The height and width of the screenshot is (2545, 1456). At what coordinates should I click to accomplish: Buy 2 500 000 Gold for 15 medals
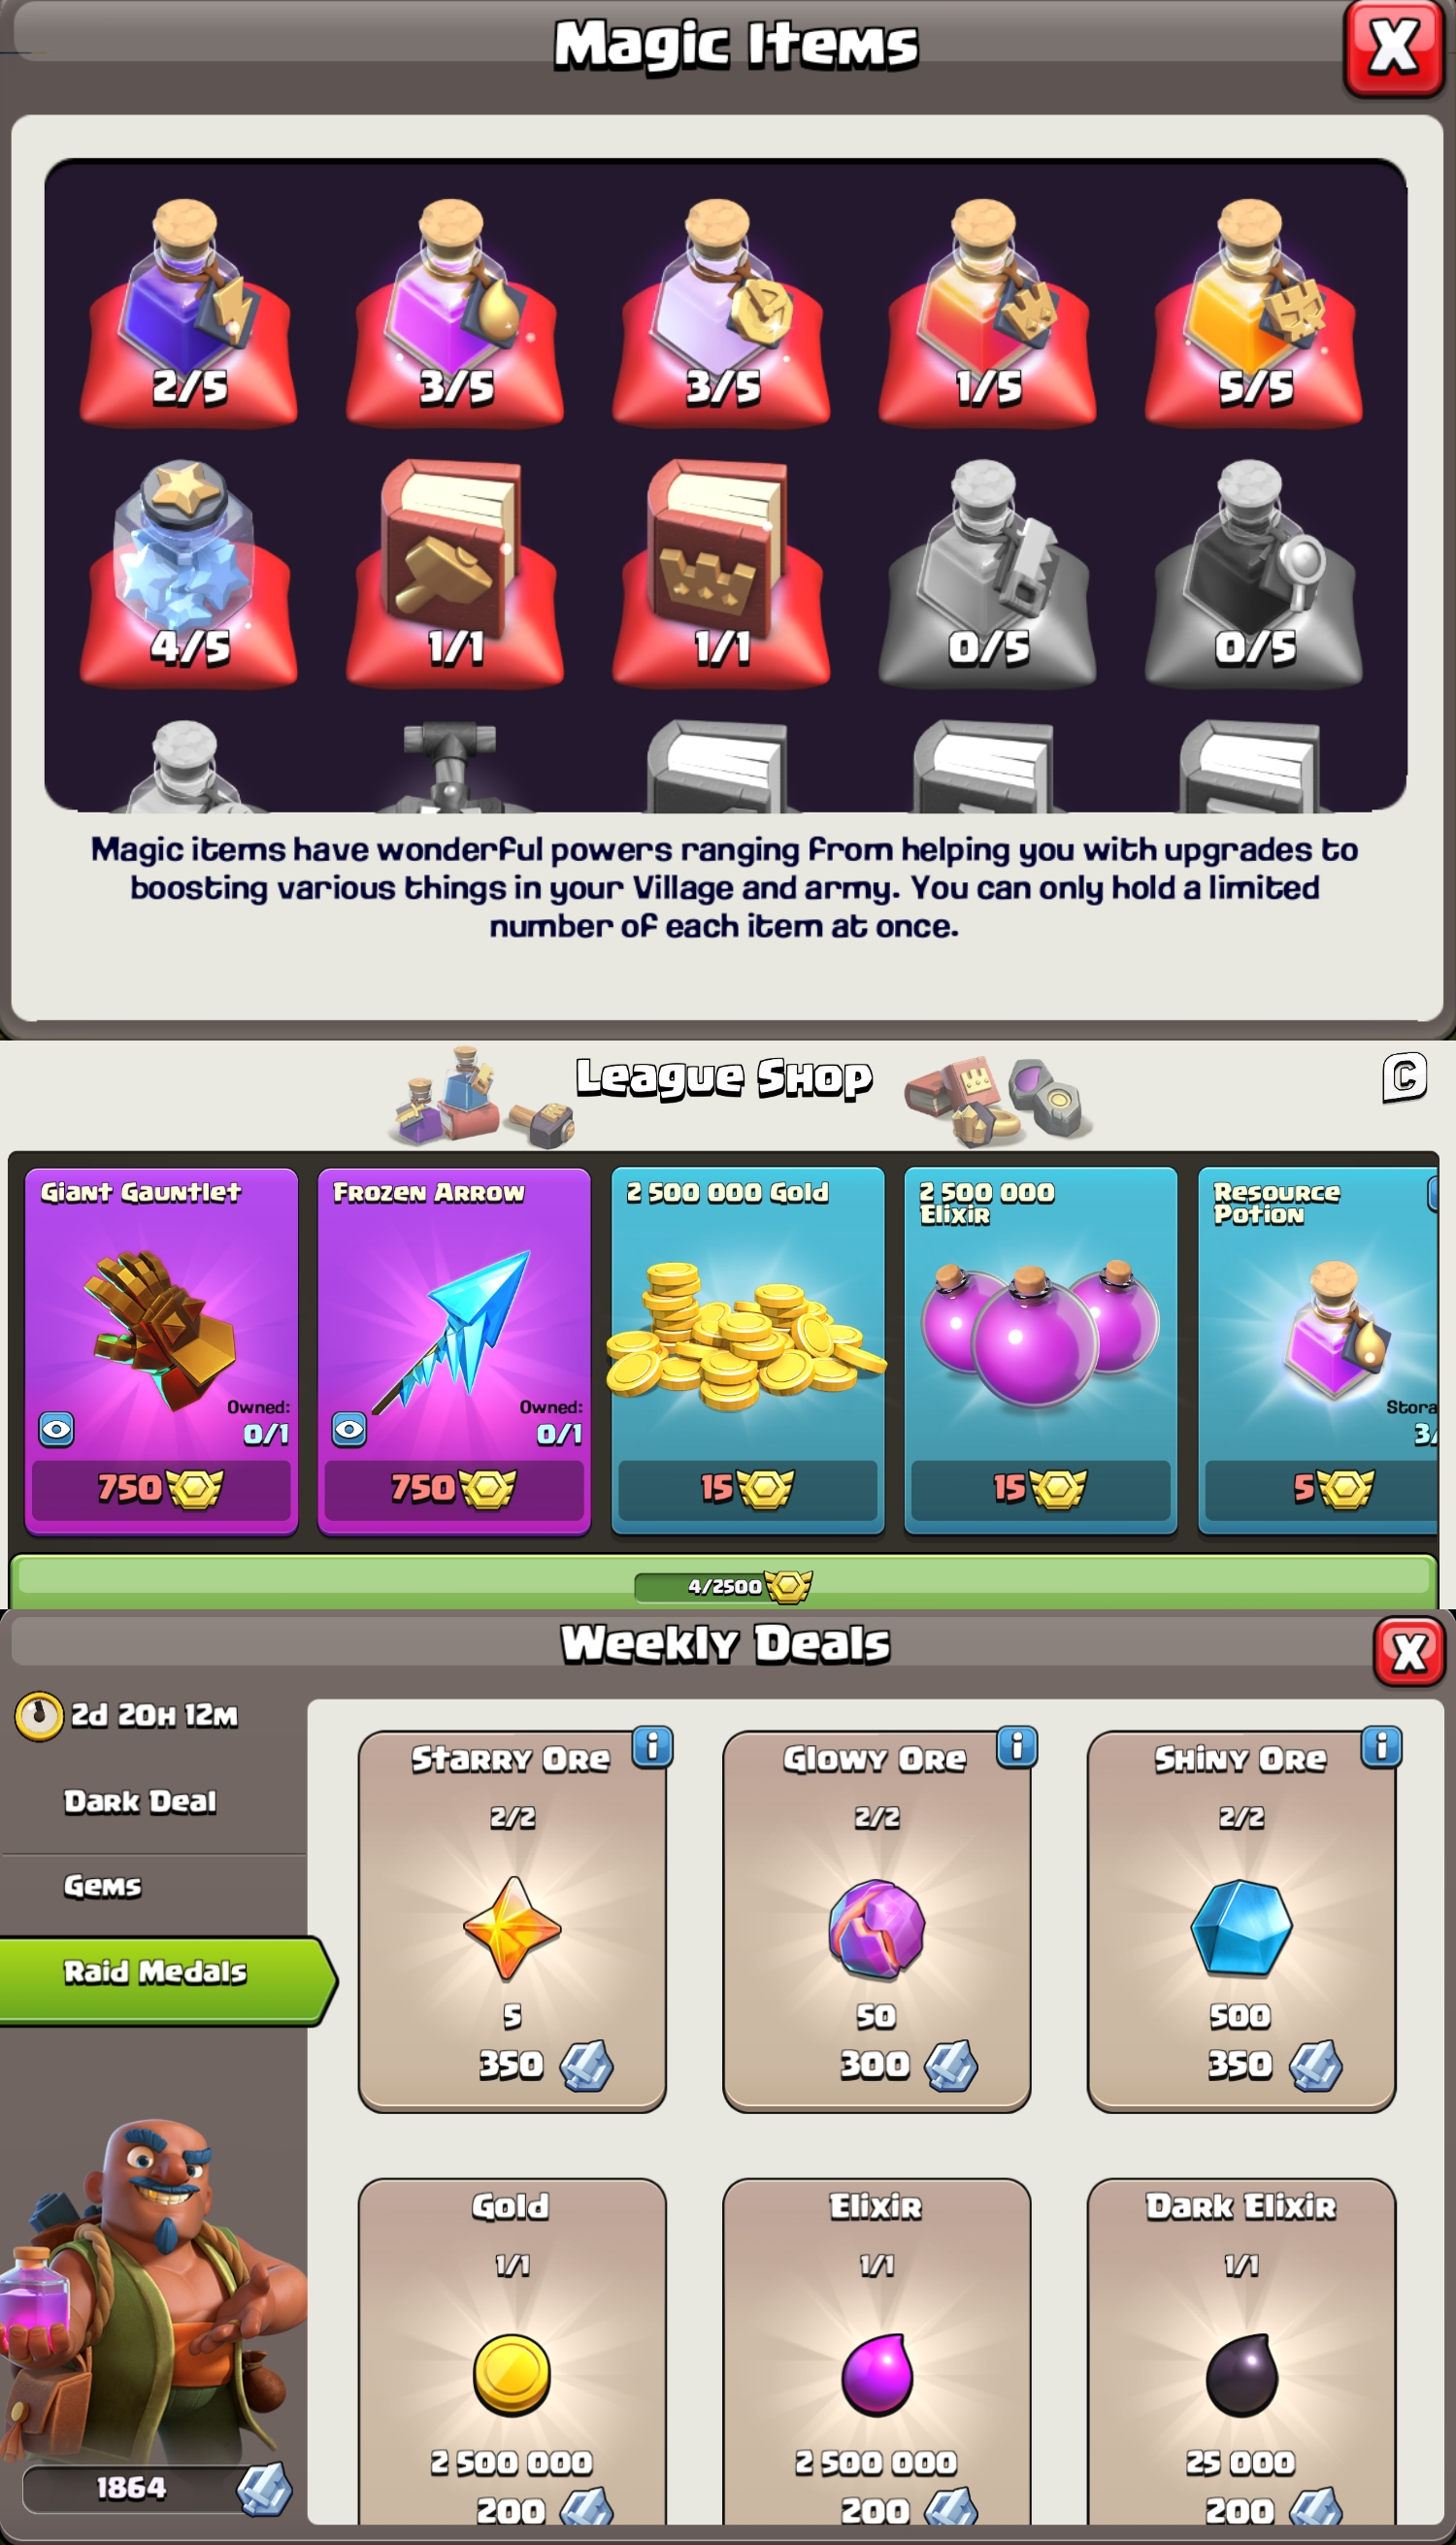[x=747, y=1489]
